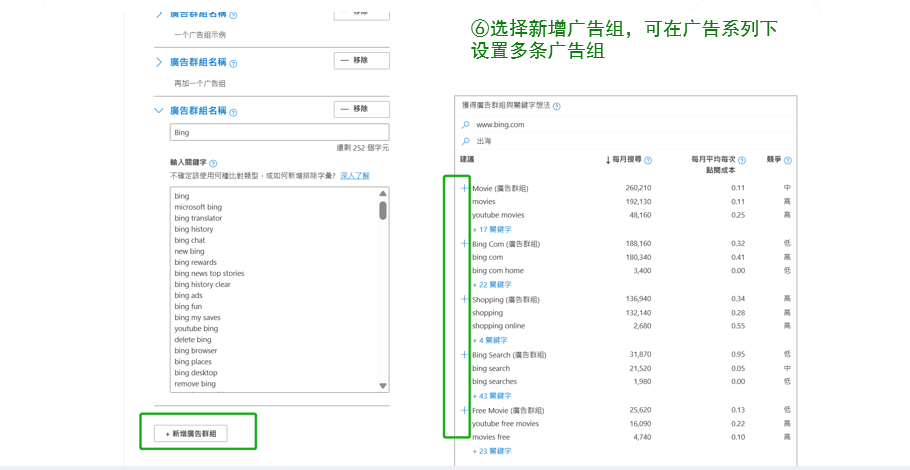Select keyword 'youtube bing' in the list
910x470 pixels.
[x=196, y=328]
